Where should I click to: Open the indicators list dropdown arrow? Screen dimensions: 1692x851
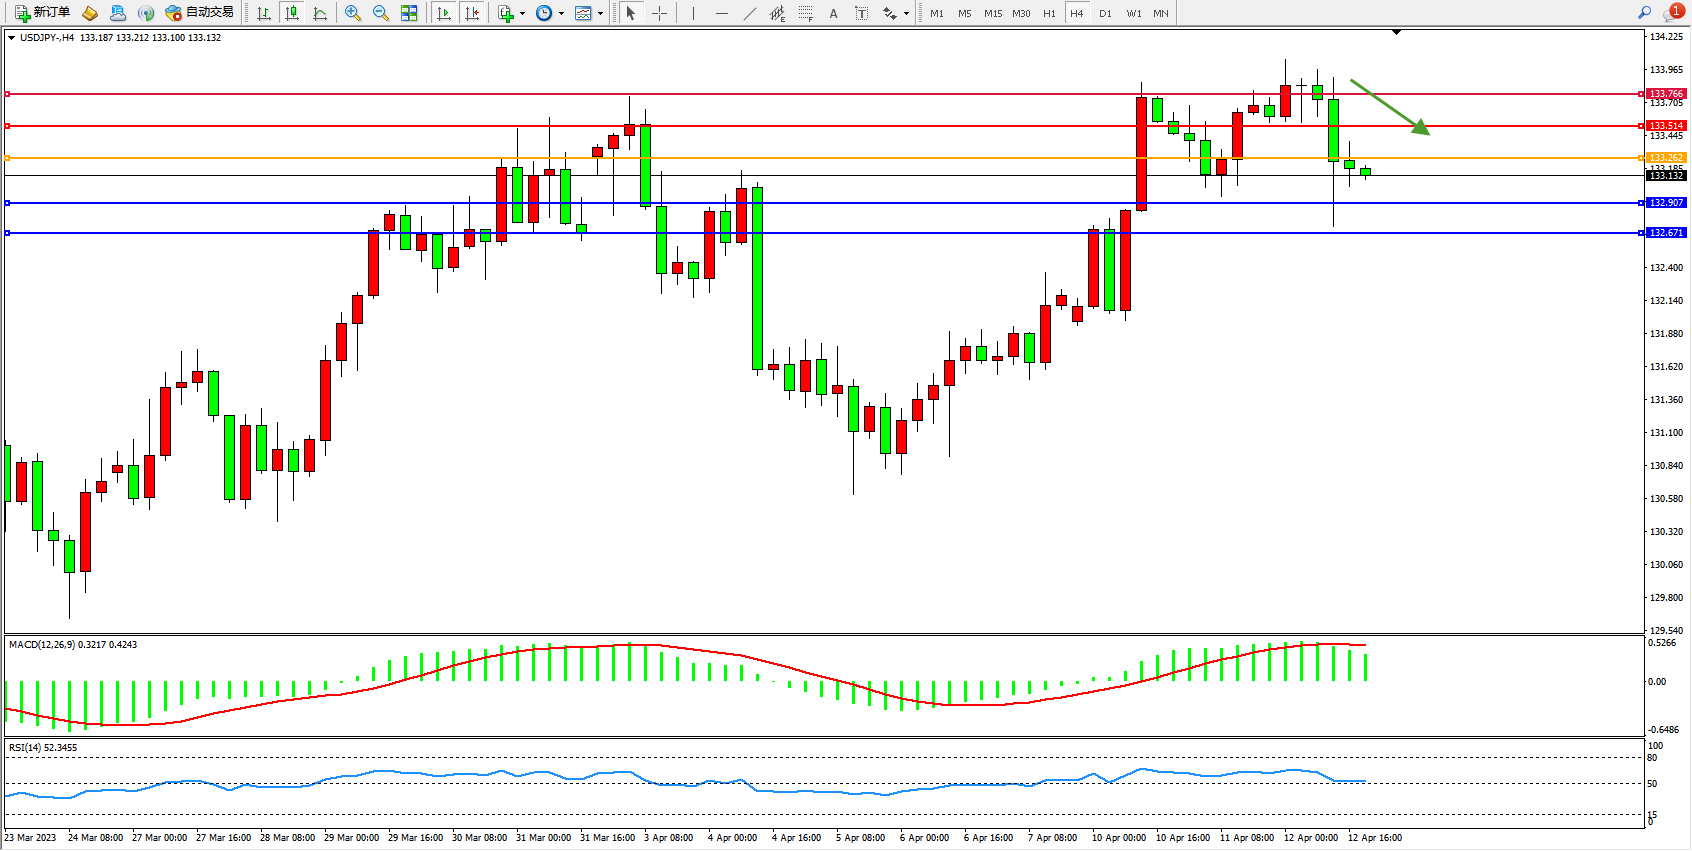coord(522,14)
